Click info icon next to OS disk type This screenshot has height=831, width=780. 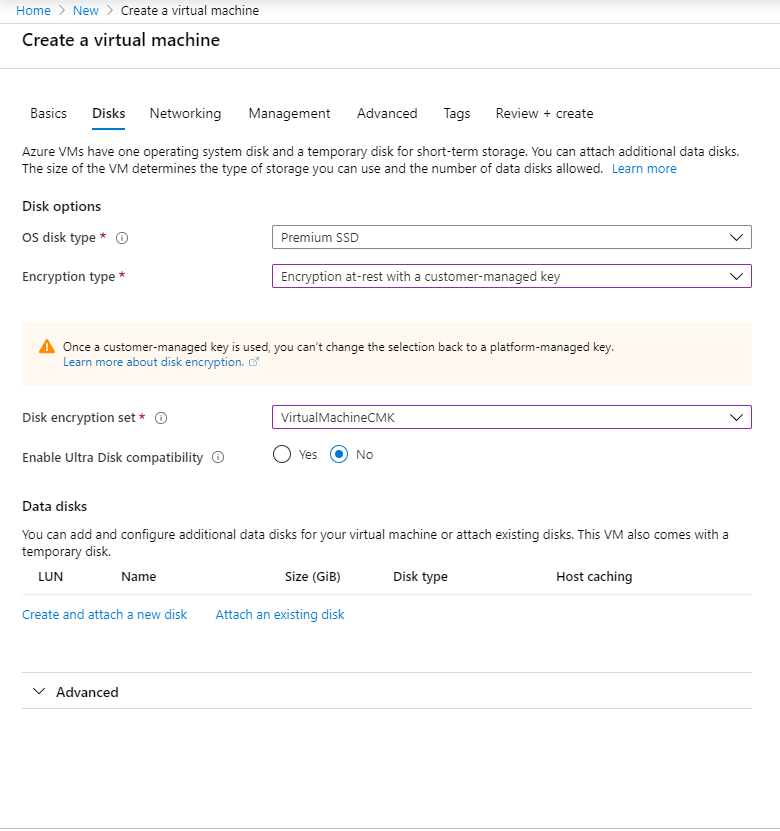click(x=123, y=238)
